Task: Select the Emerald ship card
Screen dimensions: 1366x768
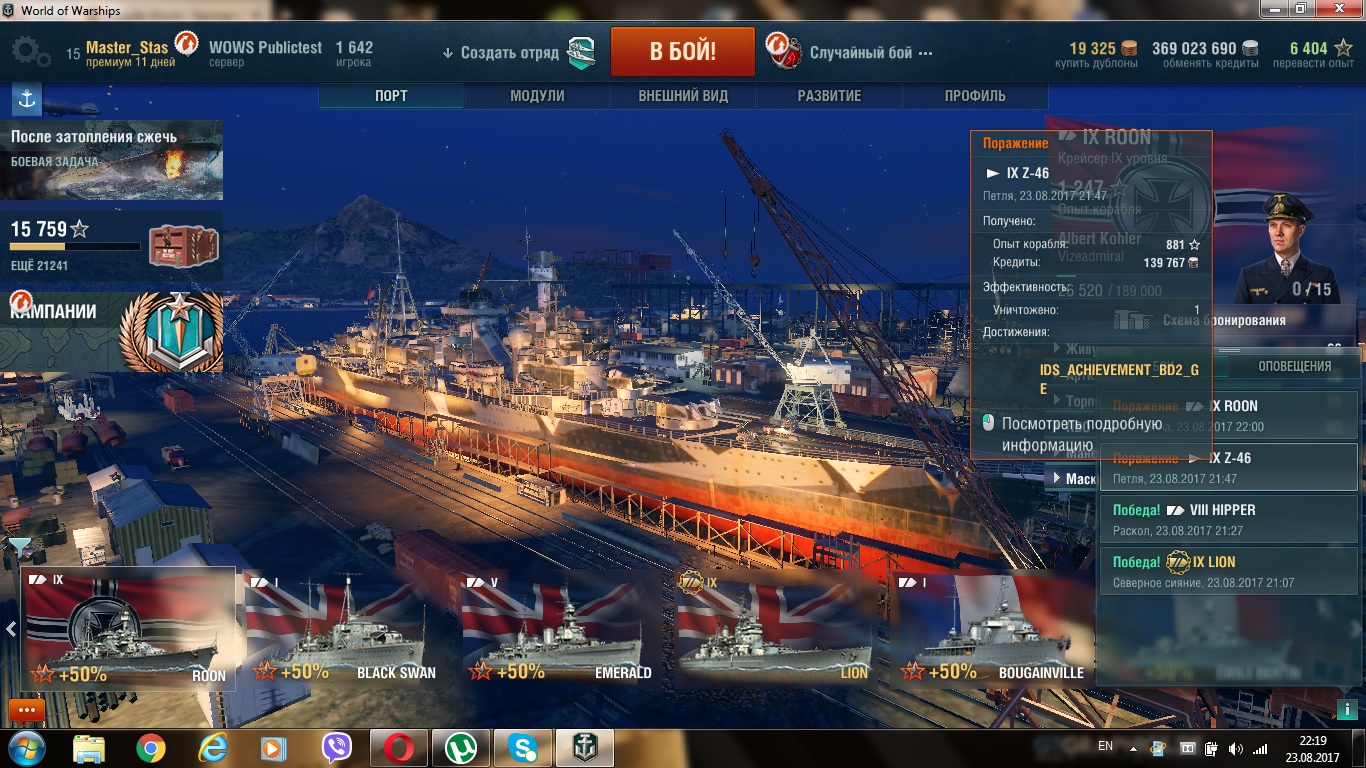Action: click(559, 628)
